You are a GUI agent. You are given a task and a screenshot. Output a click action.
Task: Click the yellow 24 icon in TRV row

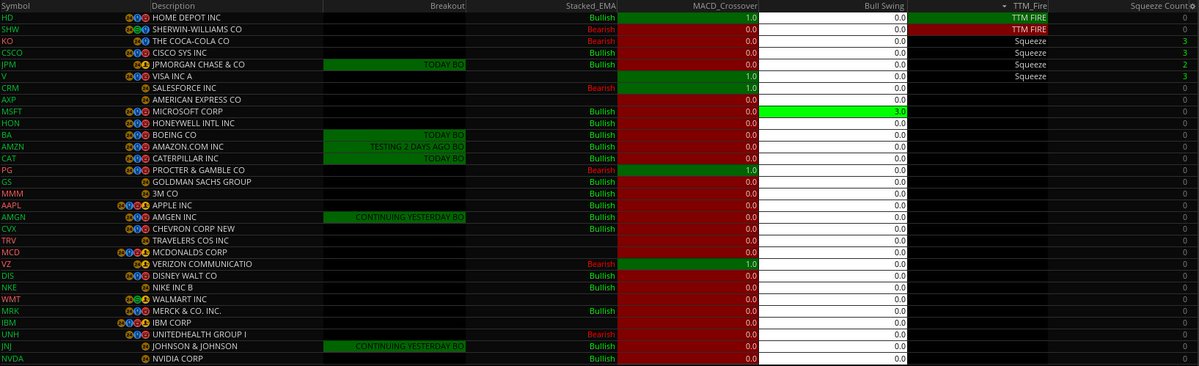pyautogui.click(x=145, y=241)
